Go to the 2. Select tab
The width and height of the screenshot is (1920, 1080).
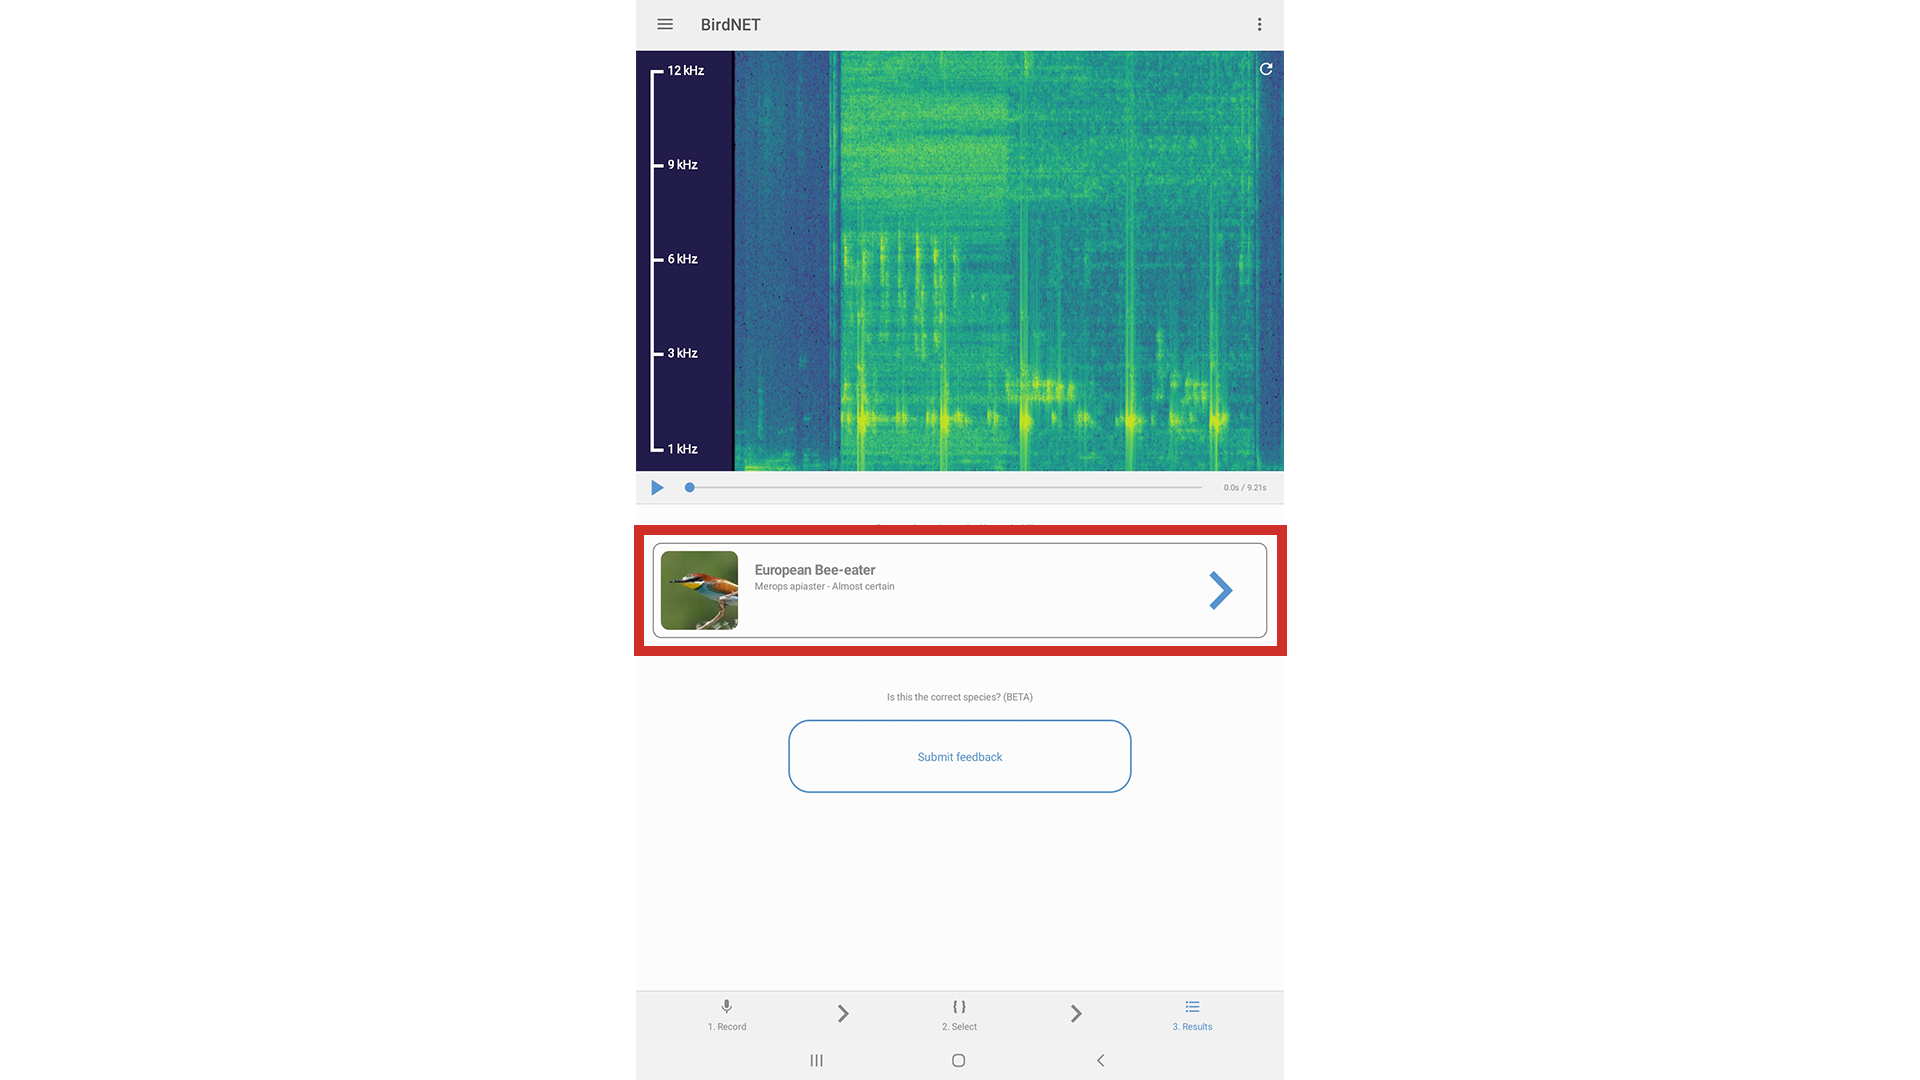959,1015
